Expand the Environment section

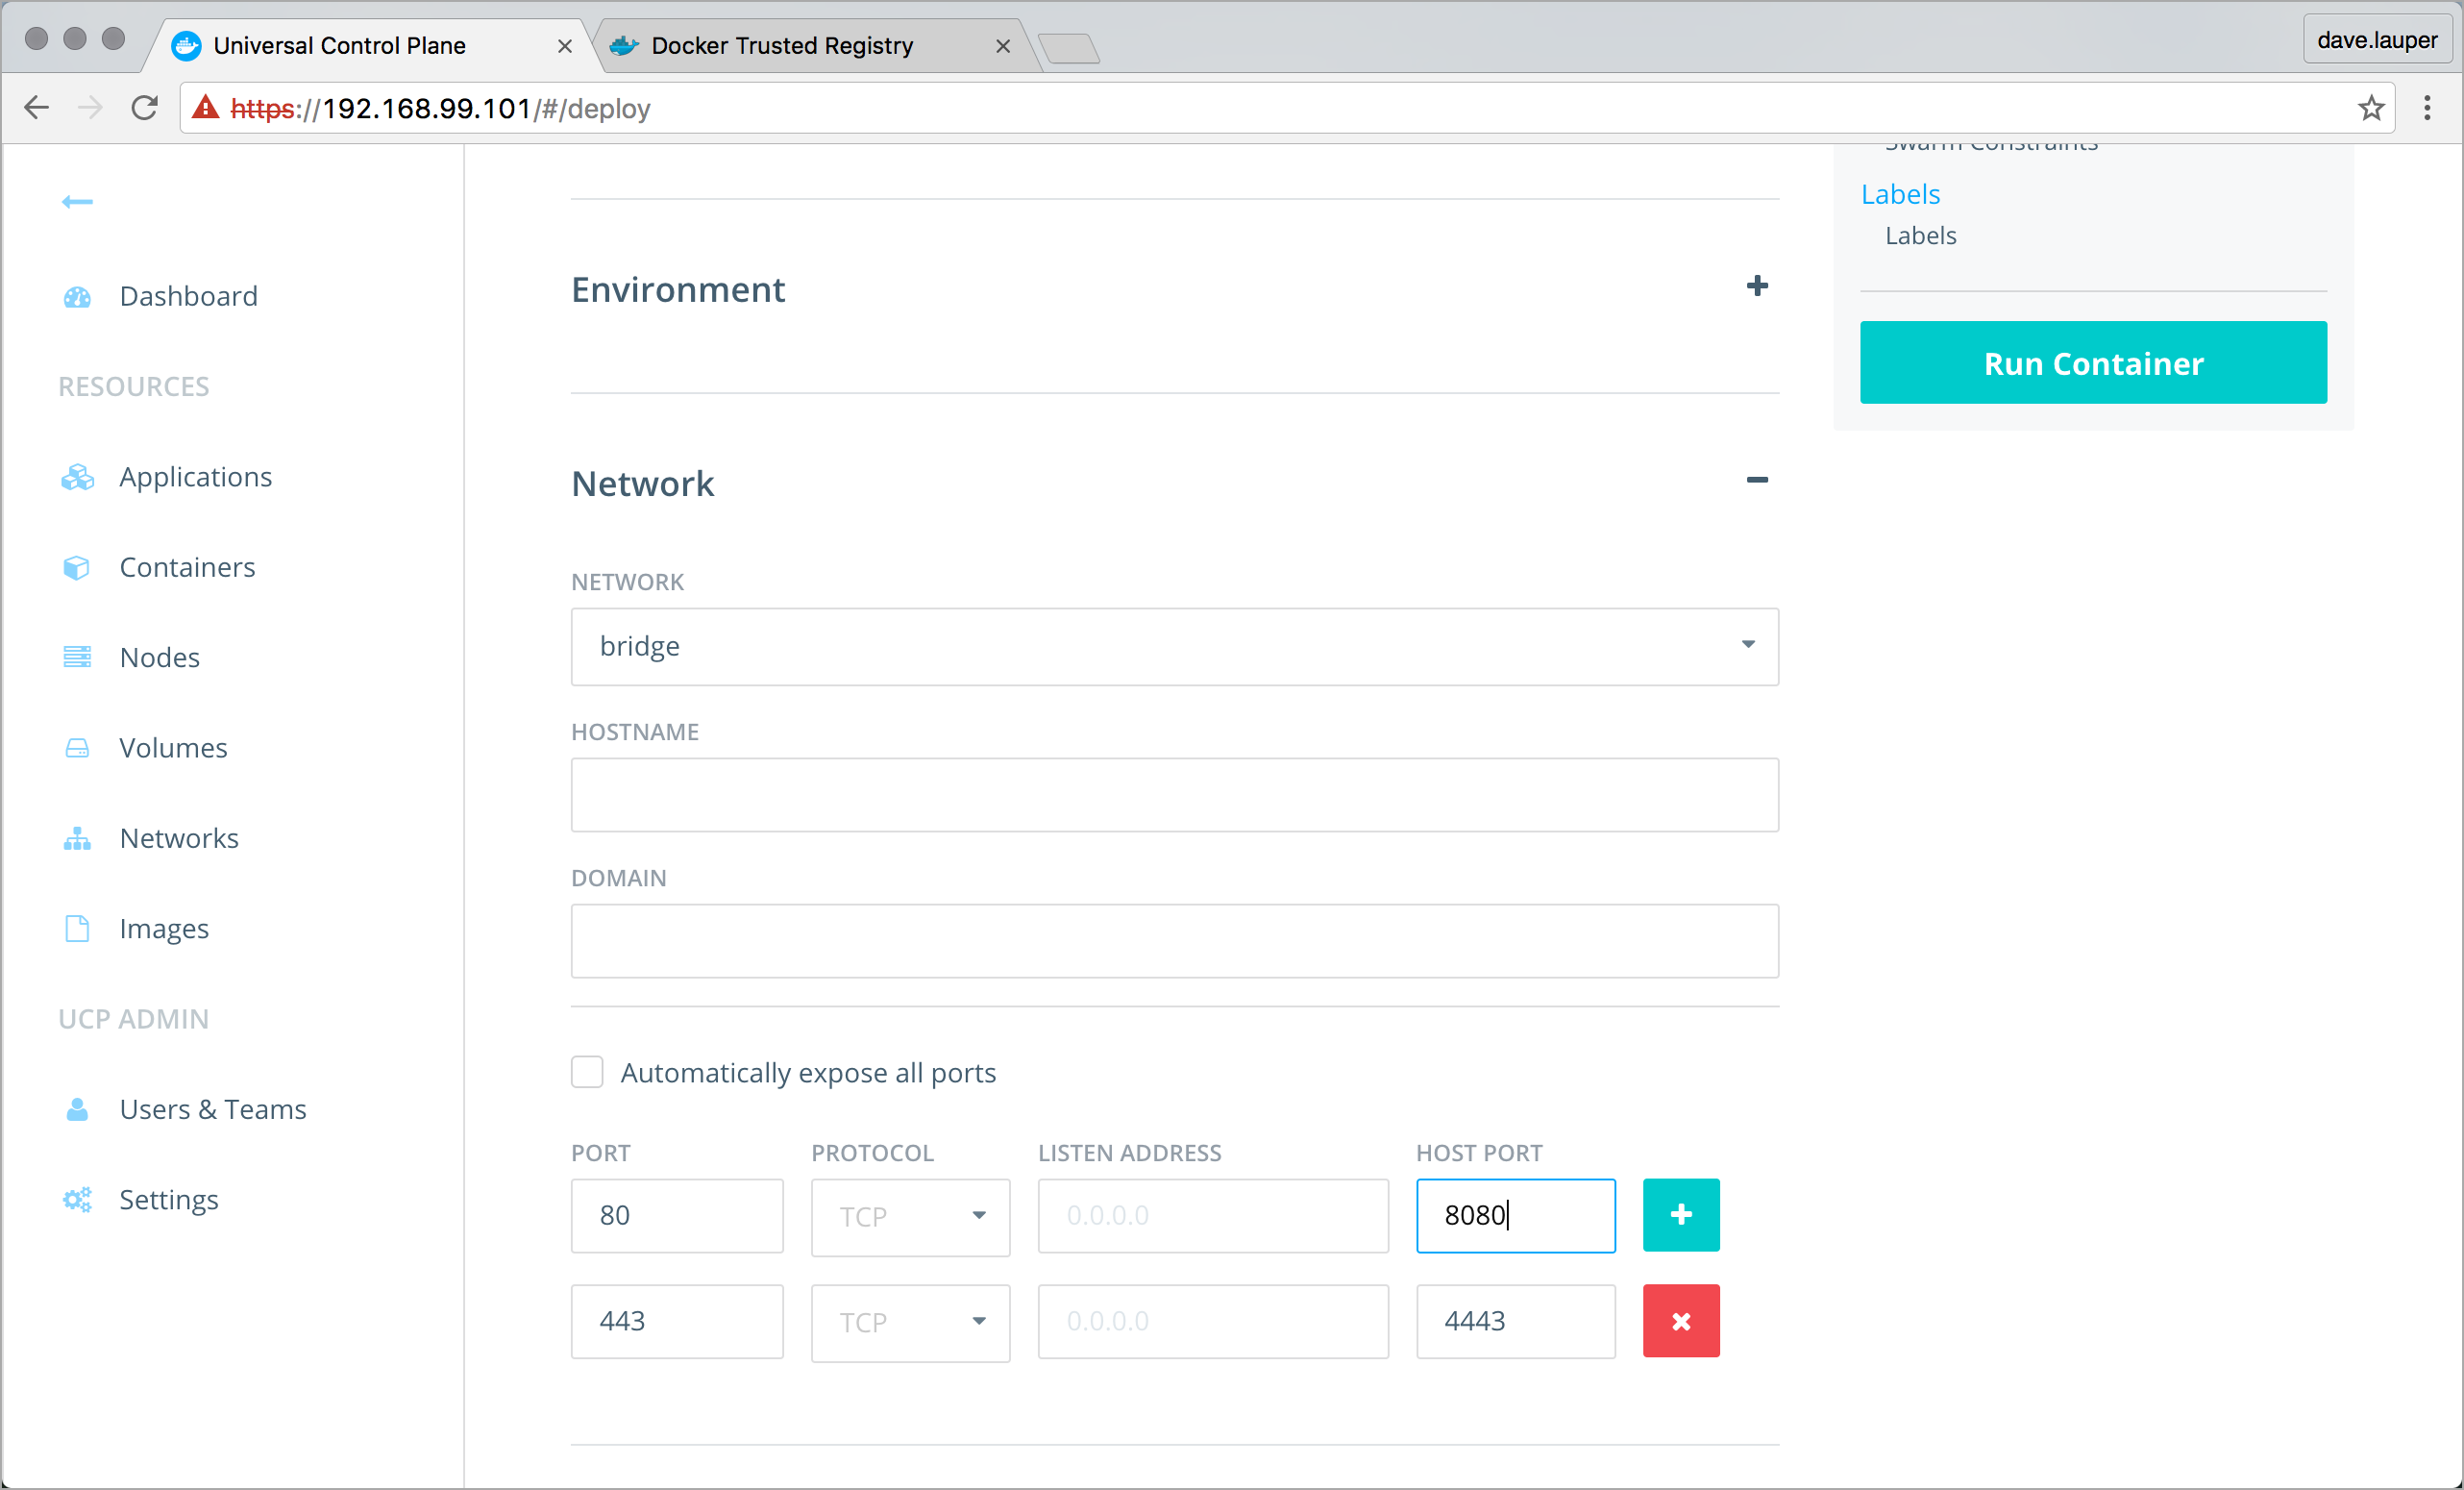click(1756, 287)
